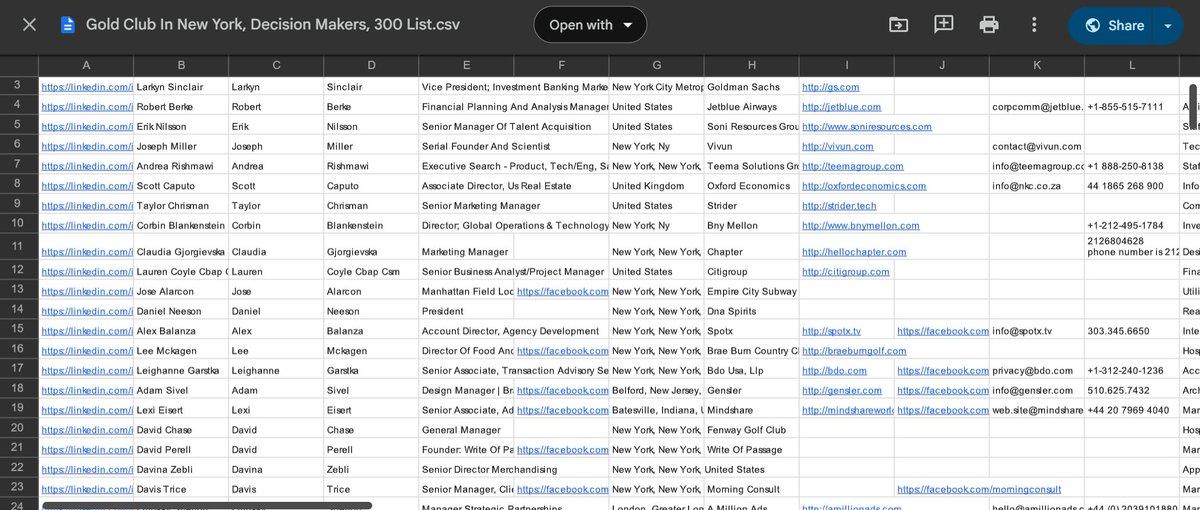The image size is (1200, 510).
Task: Open the http://vivun.com link
Action: coord(838,146)
